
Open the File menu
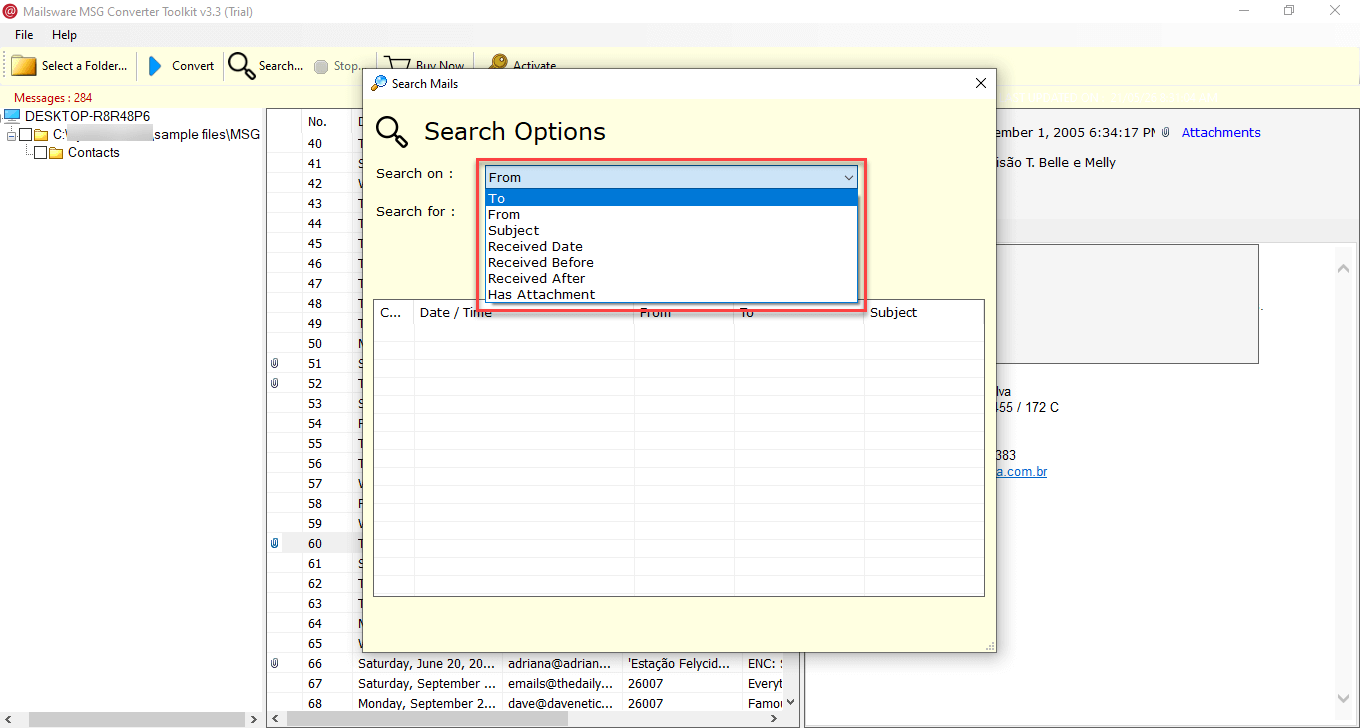coord(24,35)
